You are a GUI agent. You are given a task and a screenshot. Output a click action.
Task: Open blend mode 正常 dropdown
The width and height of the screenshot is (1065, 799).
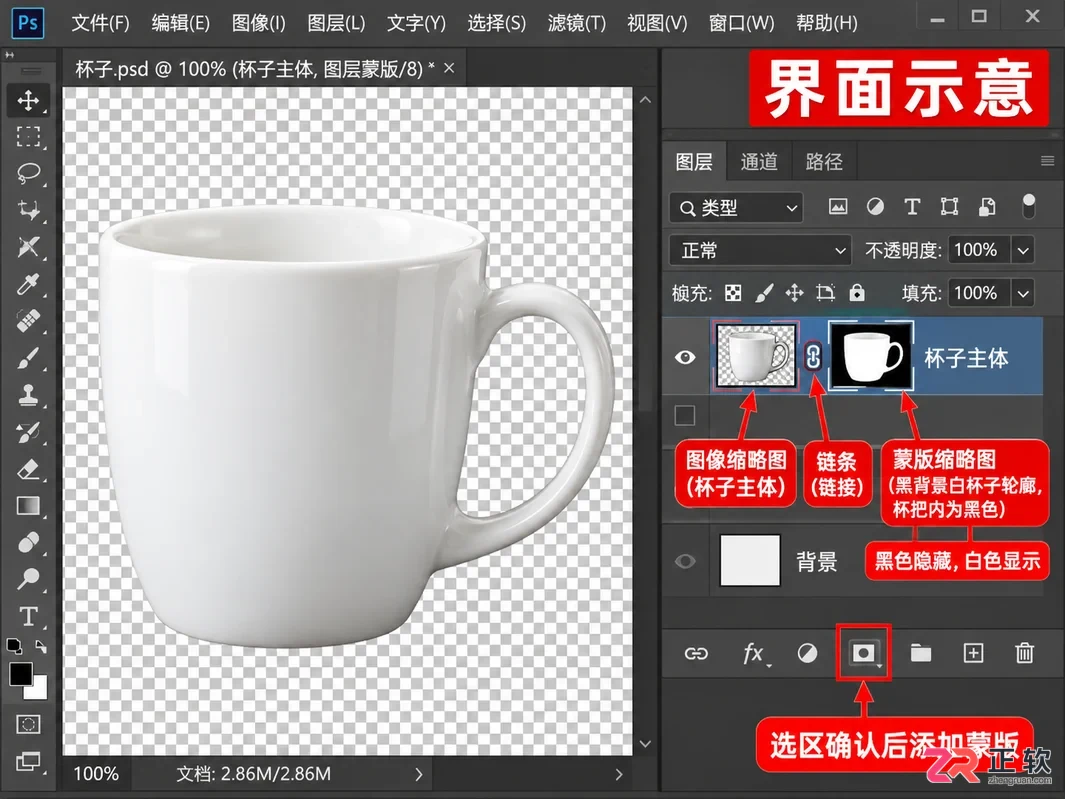click(760, 251)
